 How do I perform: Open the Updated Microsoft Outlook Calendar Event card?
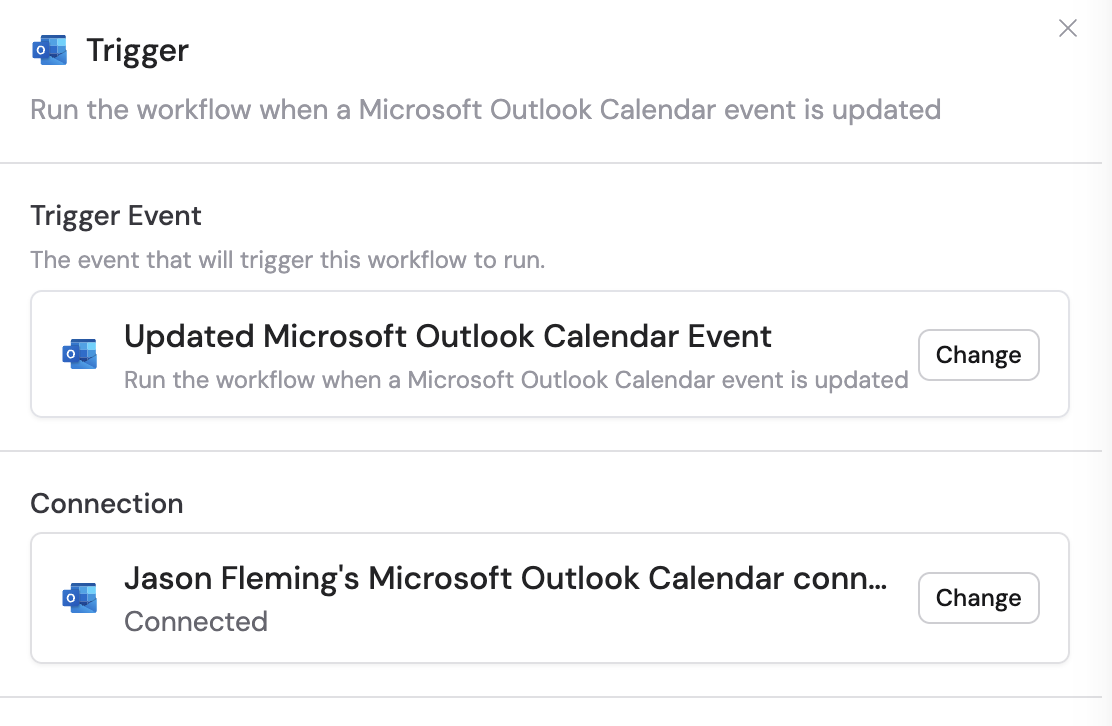click(448, 337)
